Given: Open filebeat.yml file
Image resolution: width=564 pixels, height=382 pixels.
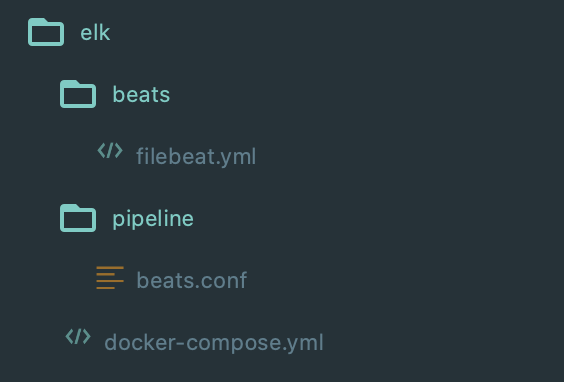Looking at the screenshot, I should tap(176, 156).
